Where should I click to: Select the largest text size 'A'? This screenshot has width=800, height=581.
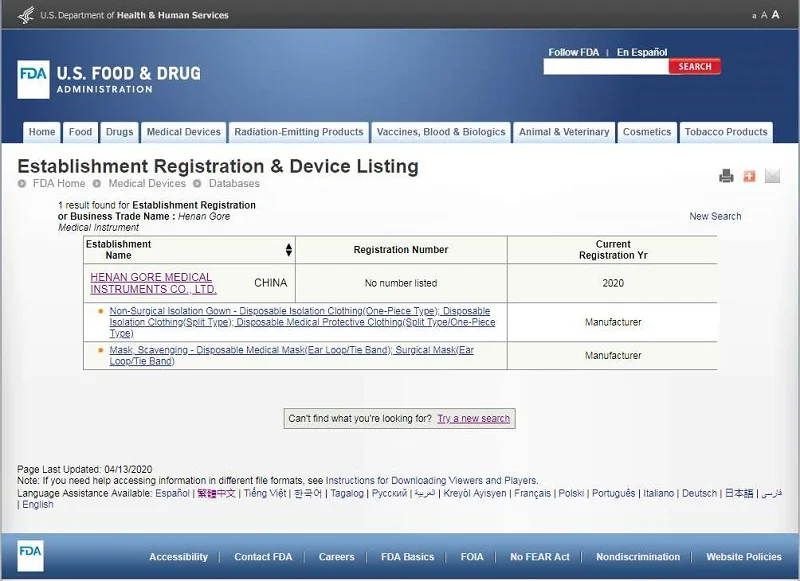coord(776,14)
